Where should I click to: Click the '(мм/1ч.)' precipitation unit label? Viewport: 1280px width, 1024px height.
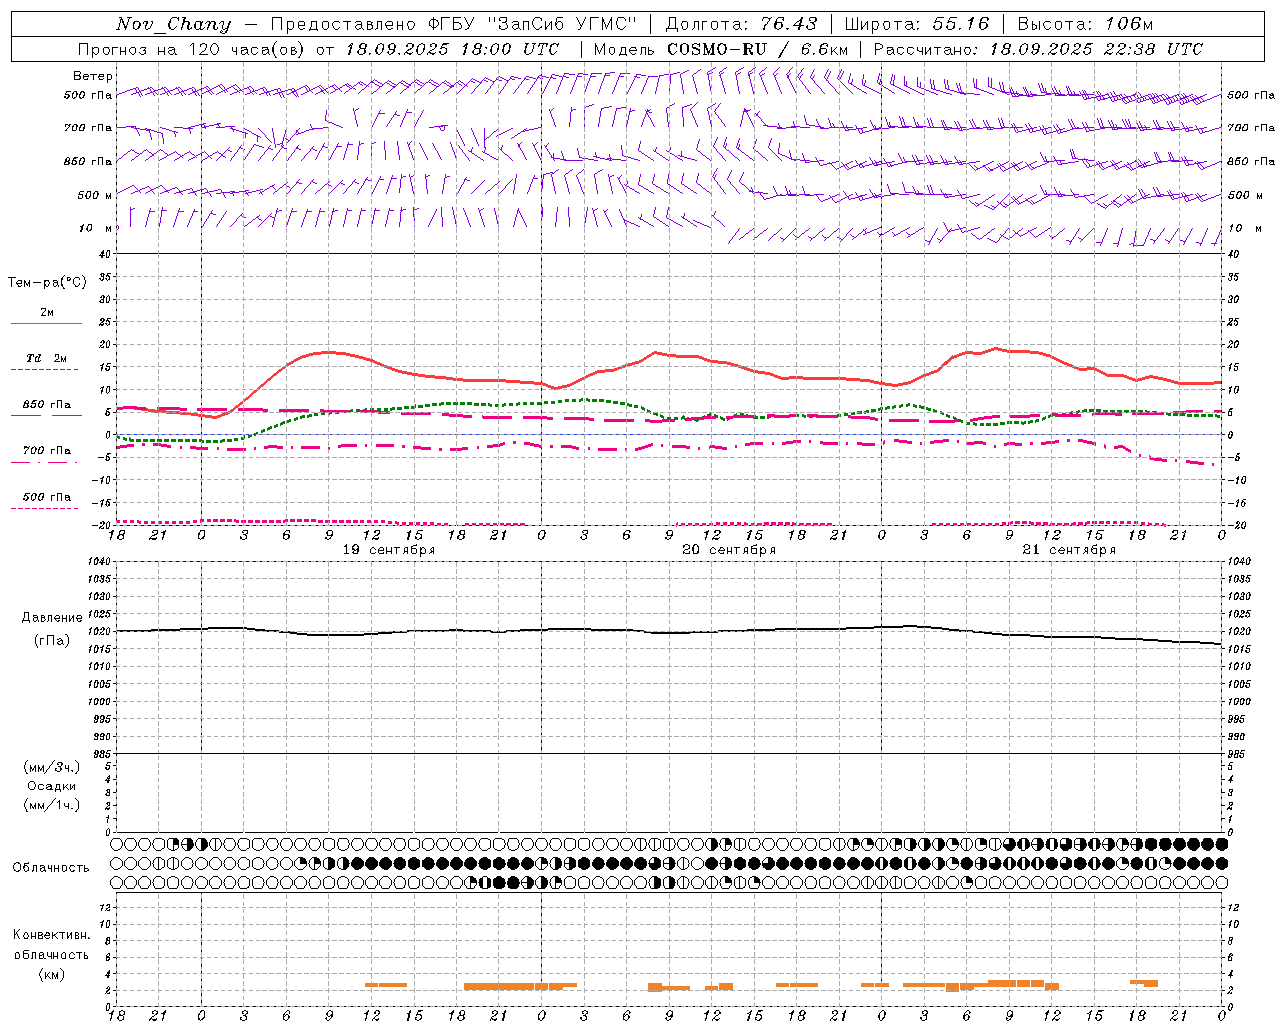click(52, 805)
